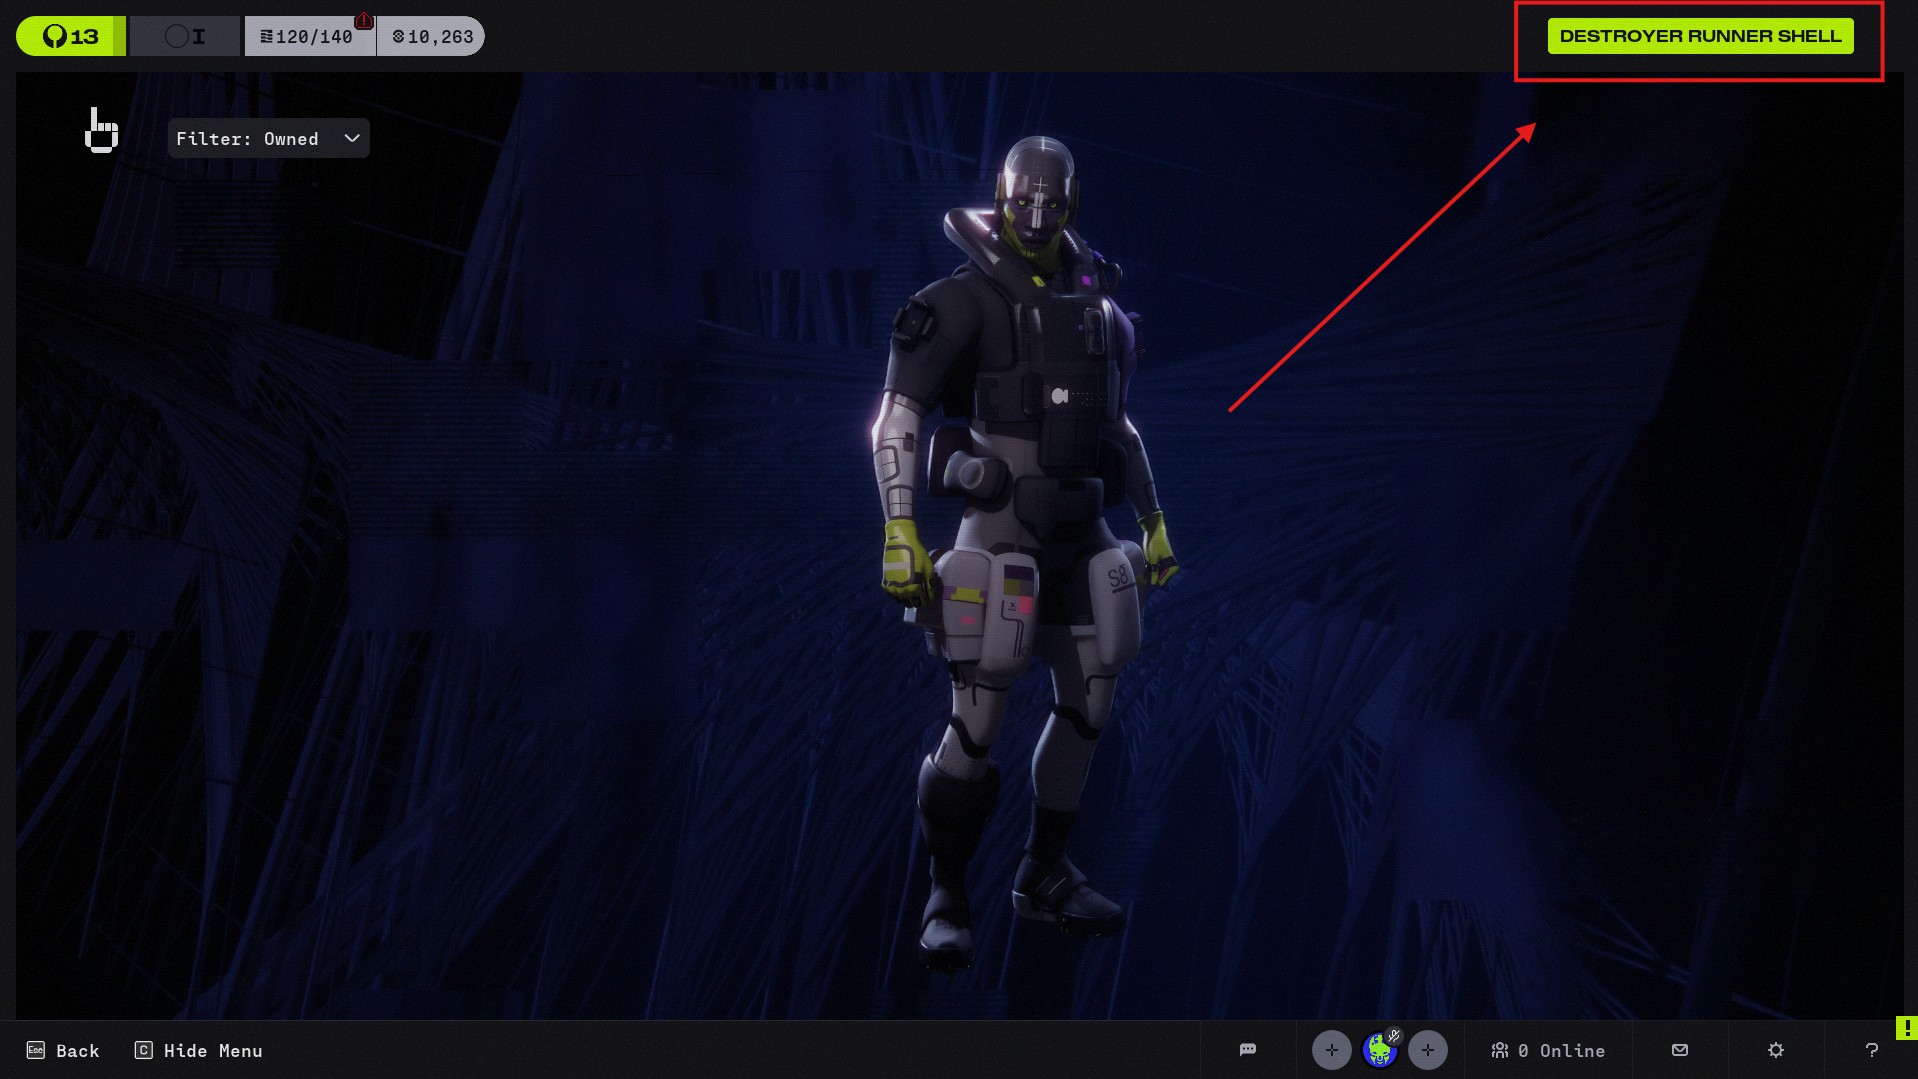Click the green level 13 runner badge
The height and width of the screenshot is (1079, 1918).
(x=71, y=37)
